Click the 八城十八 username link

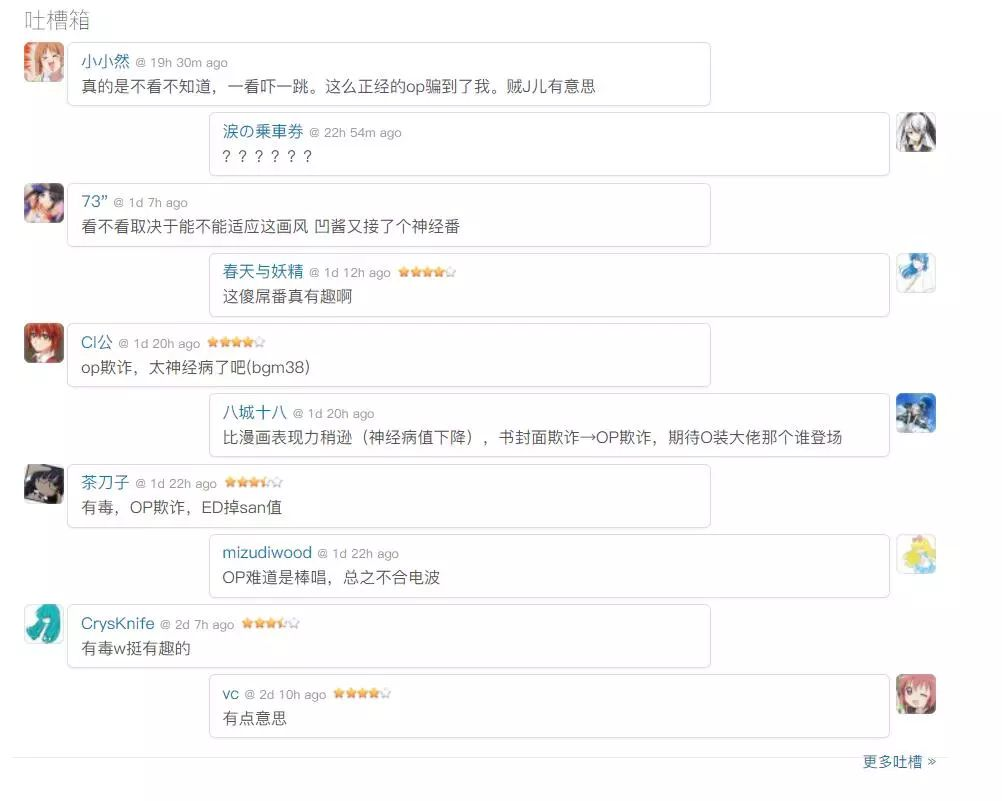point(254,413)
